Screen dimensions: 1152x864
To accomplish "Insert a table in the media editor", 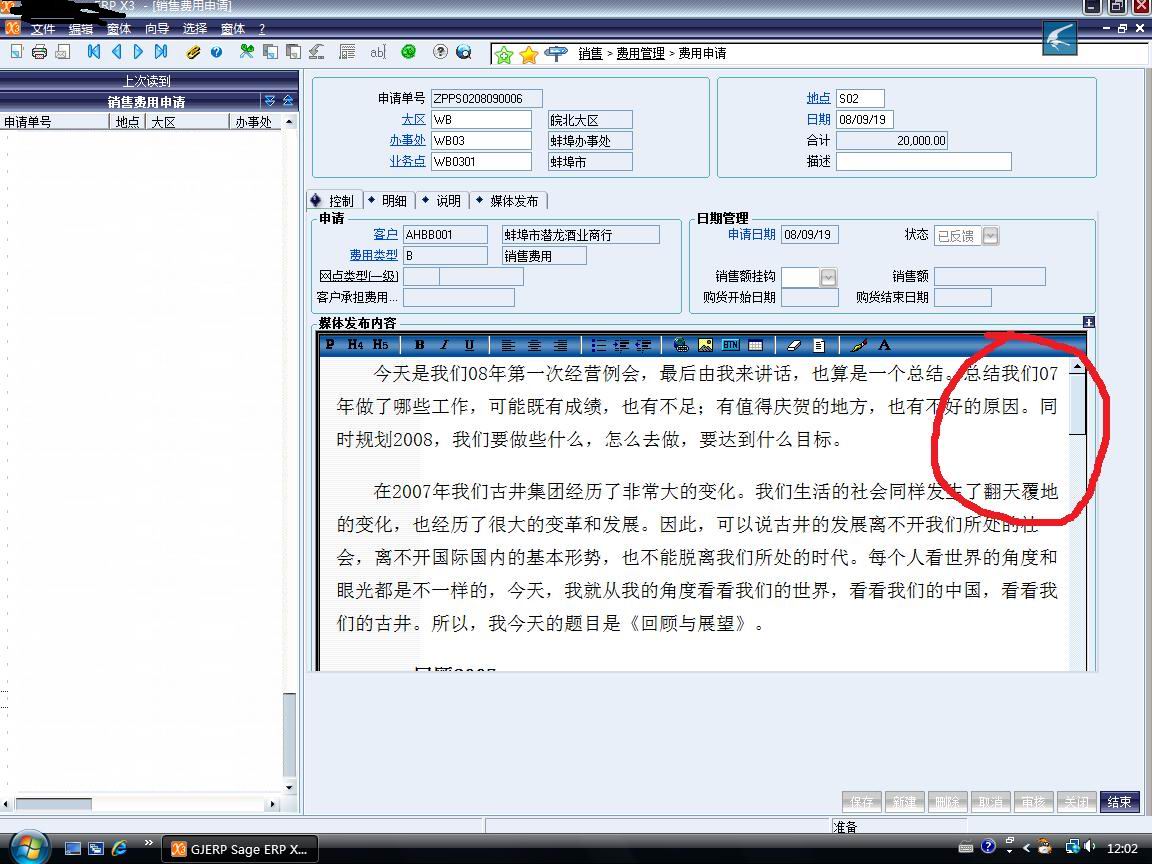I will [755, 345].
